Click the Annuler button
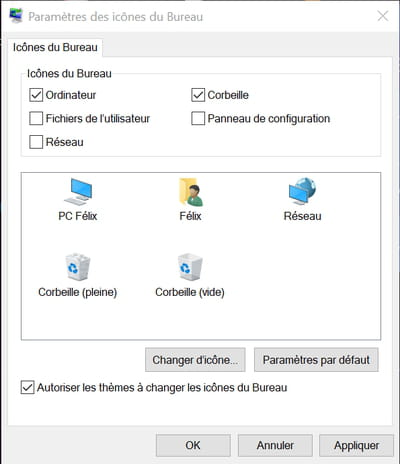Image resolution: width=400 pixels, height=464 pixels. click(x=275, y=445)
